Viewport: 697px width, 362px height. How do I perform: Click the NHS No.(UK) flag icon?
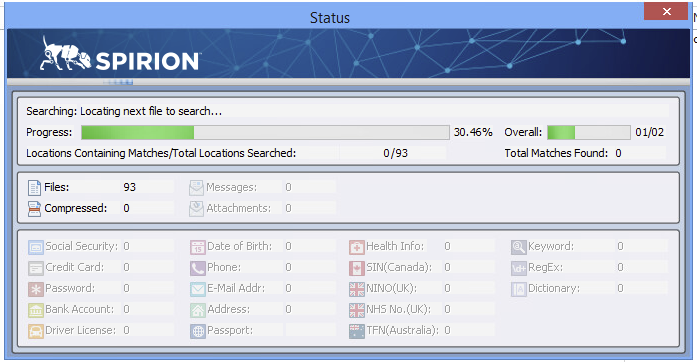click(357, 310)
